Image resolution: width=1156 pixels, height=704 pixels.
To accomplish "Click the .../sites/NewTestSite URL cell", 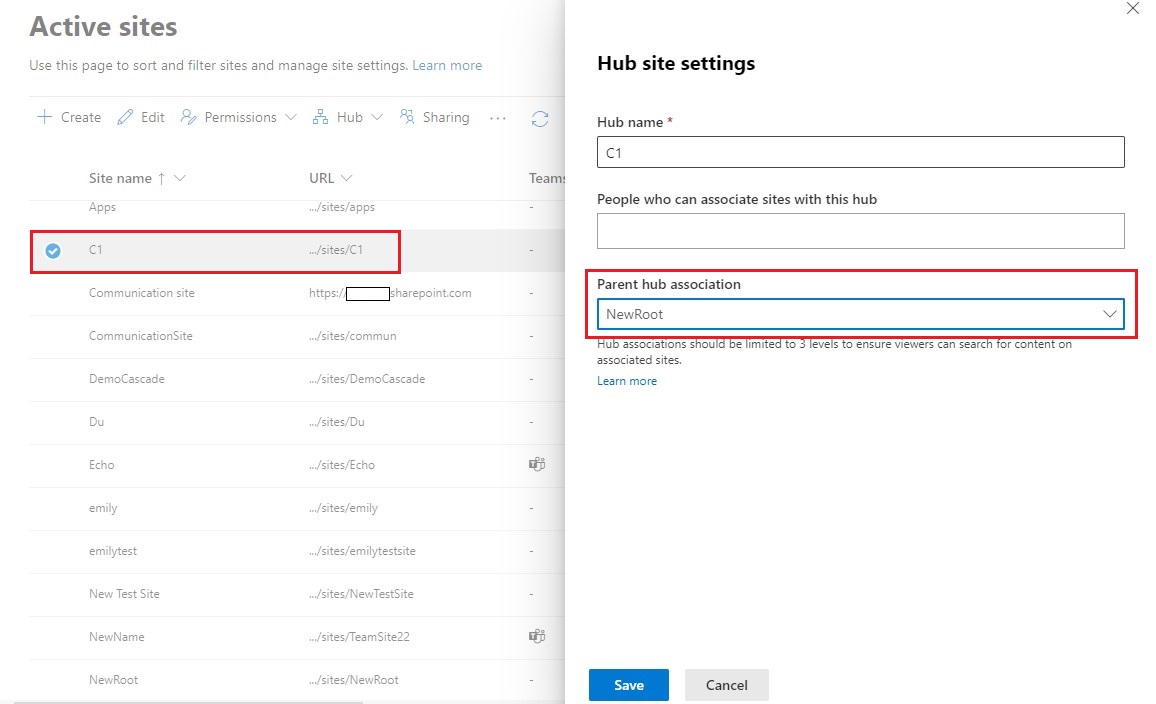I will 361,594.
